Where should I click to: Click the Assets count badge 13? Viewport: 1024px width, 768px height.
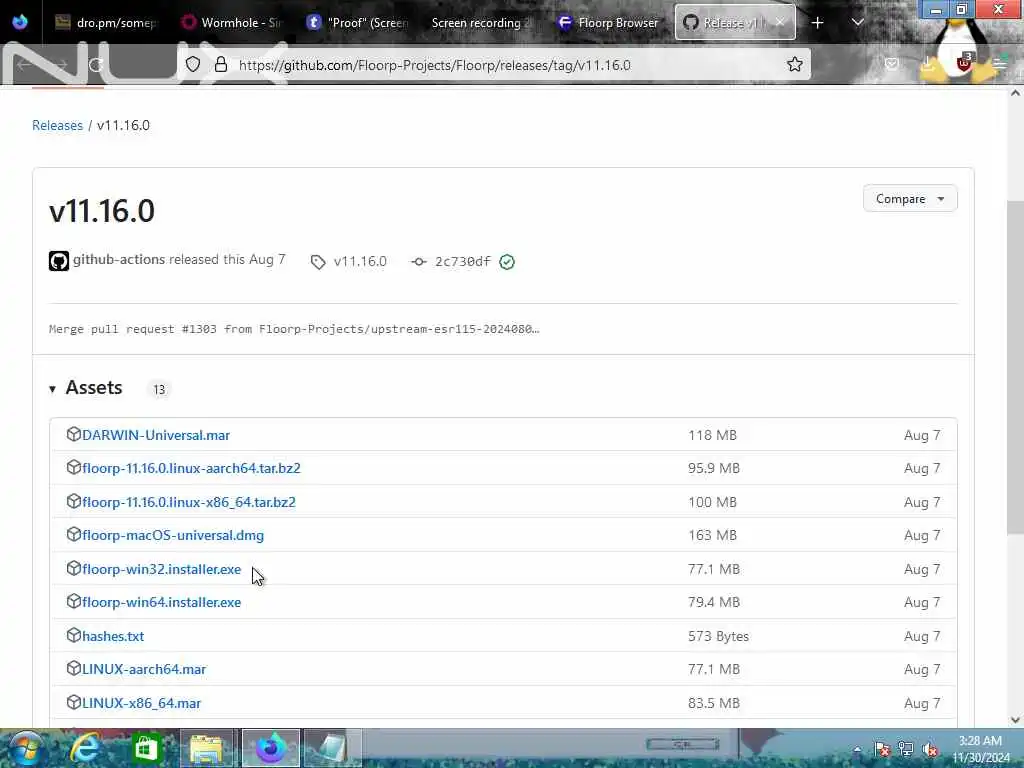tap(159, 390)
